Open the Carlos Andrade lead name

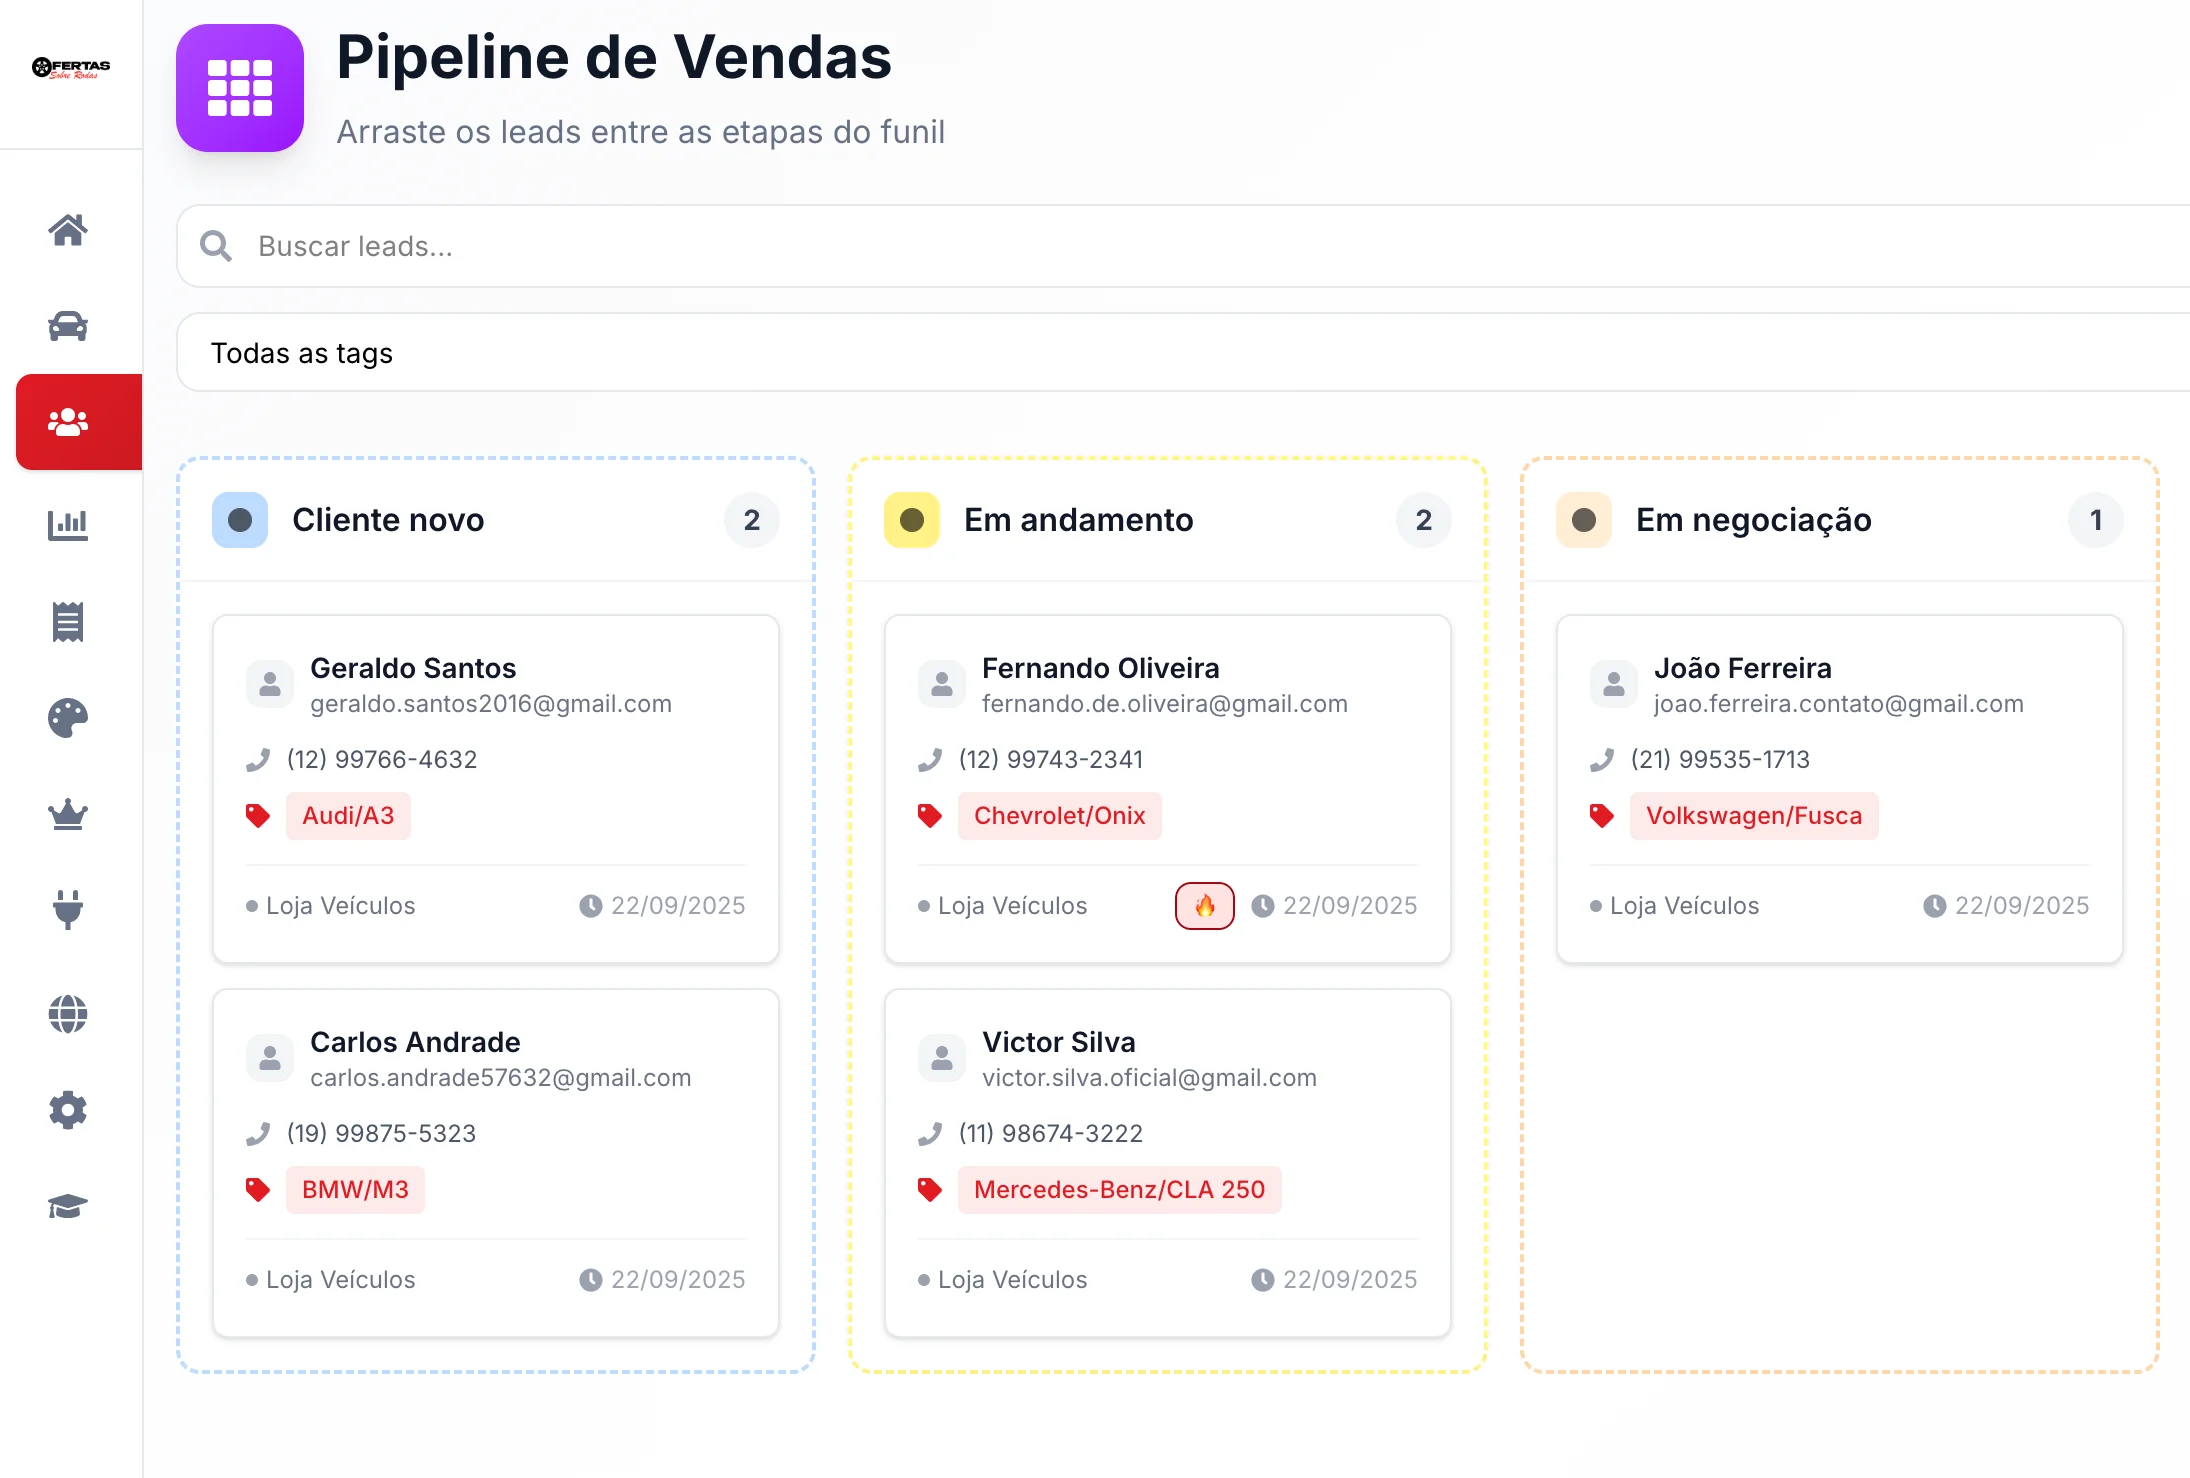click(x=415, y=1042)
